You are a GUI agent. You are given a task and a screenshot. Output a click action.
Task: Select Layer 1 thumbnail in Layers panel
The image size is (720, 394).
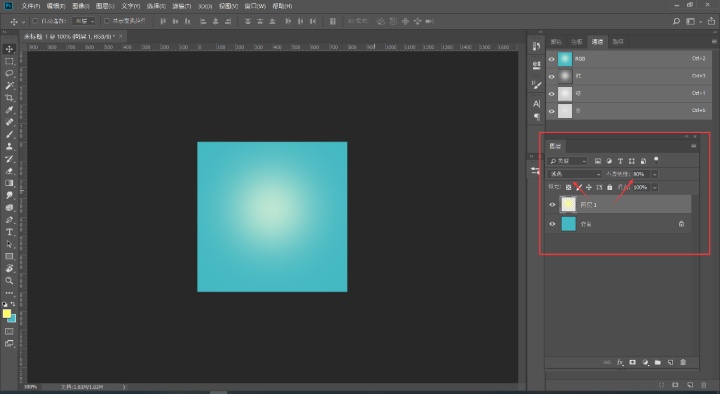pyautogui.click(x=568, y=204)
